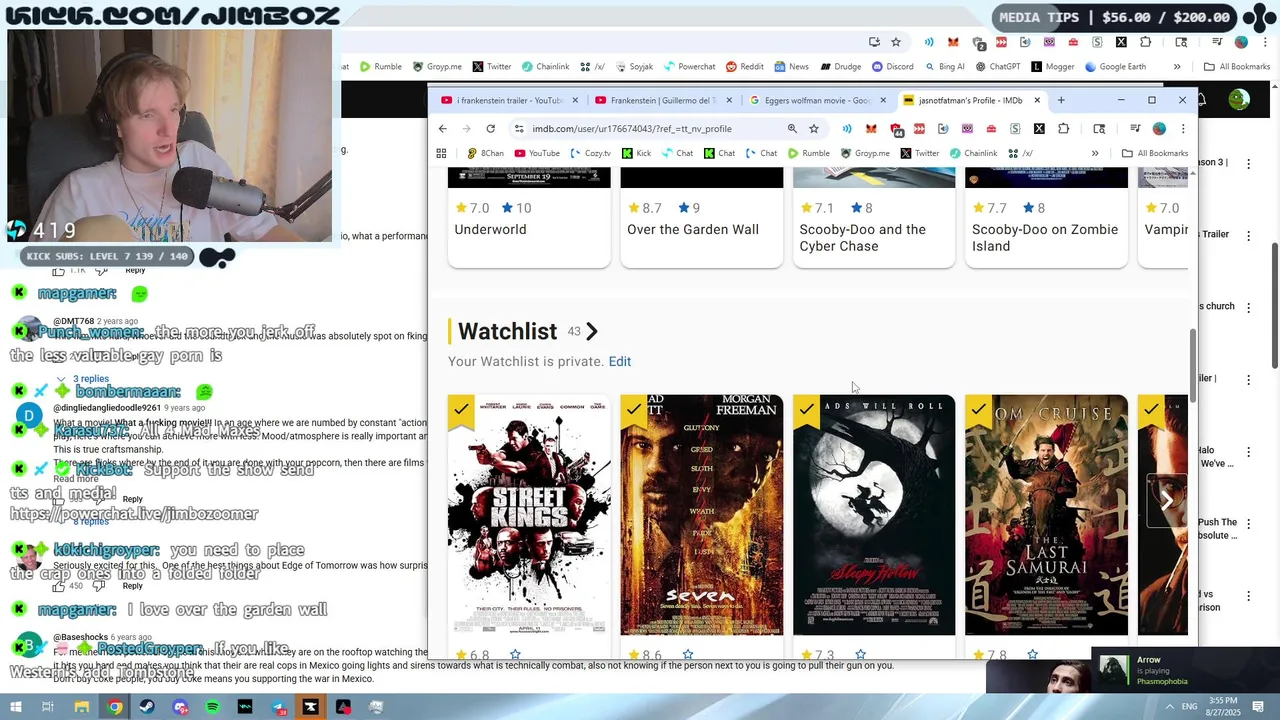Open the Discord bookmark in back window
Viewport: 1280px width, 720px height.
892,67
